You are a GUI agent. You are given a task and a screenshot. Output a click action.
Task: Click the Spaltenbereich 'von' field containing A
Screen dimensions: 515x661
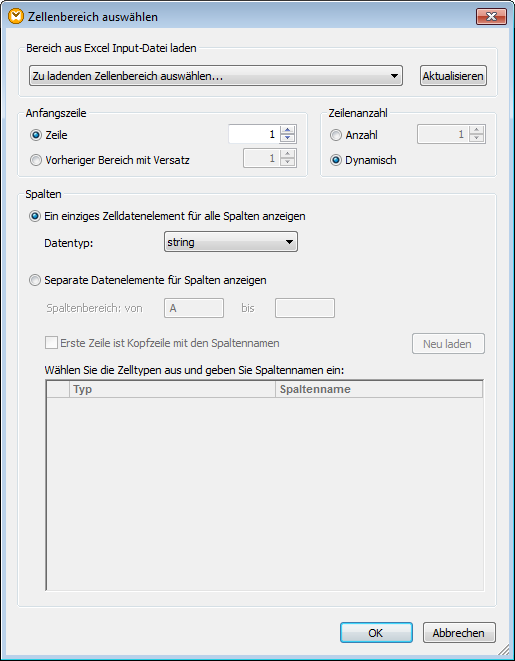click(194, 308)
